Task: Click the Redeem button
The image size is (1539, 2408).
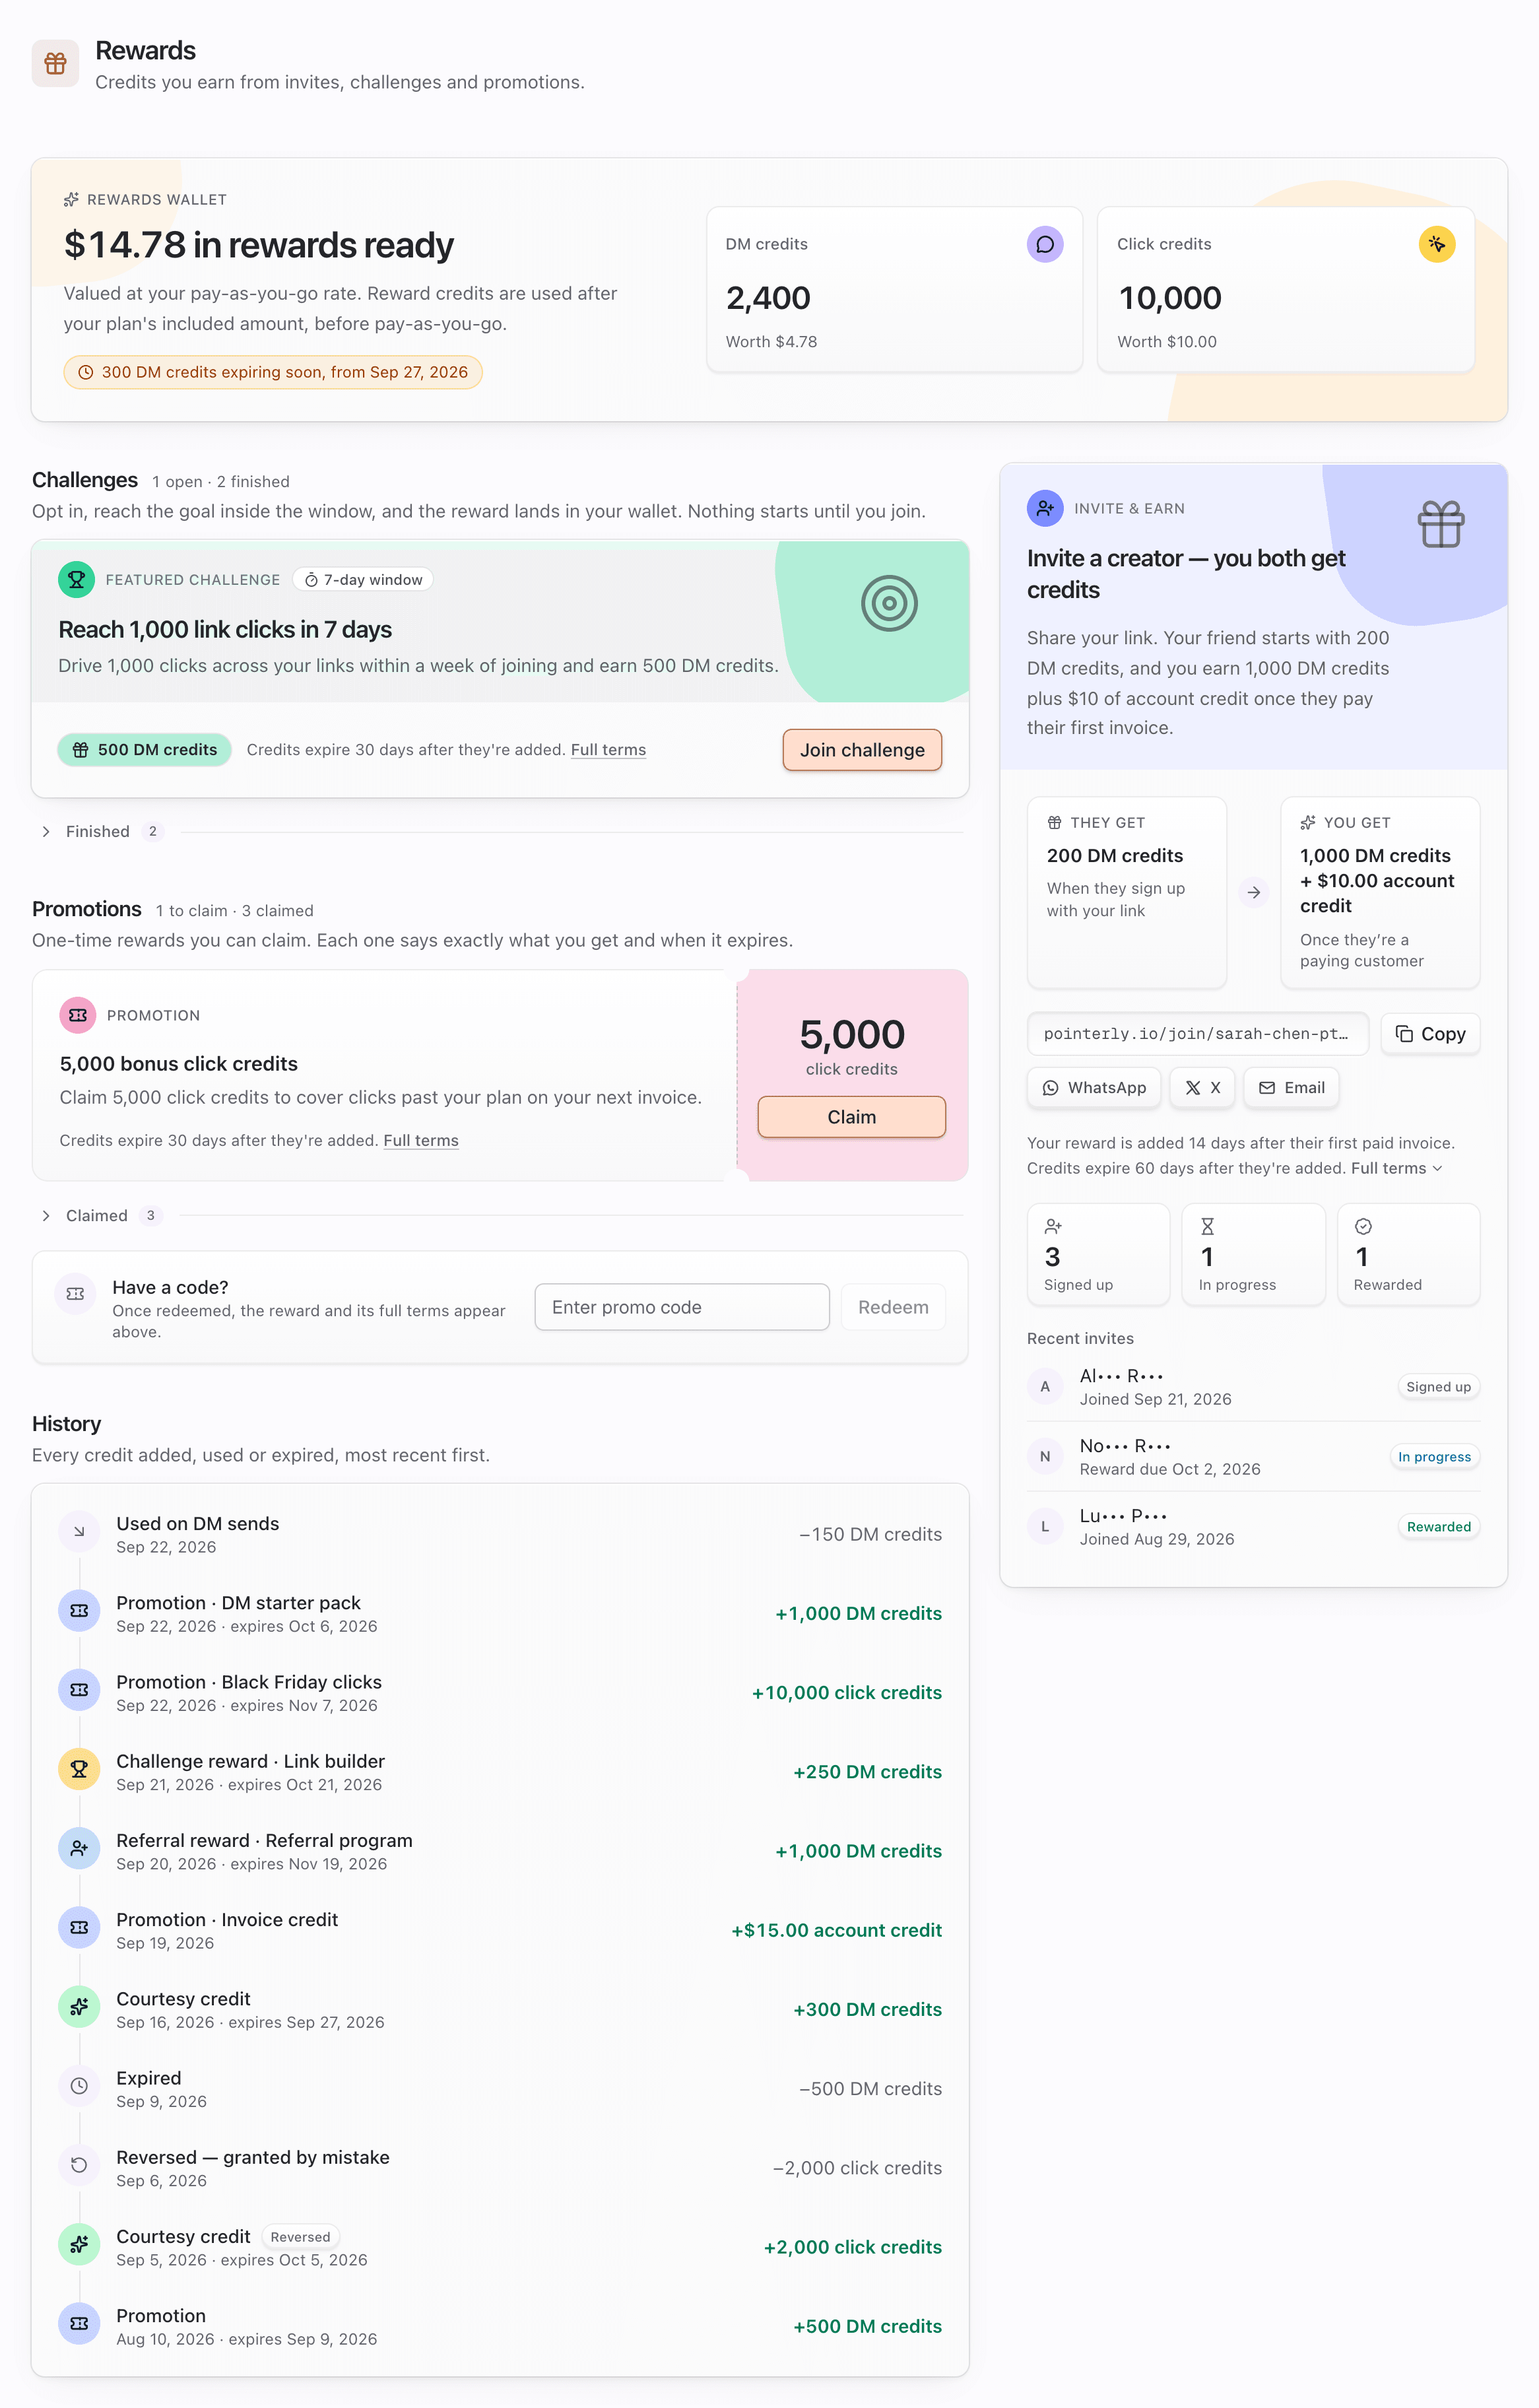Action: (x=893, y=1307)
